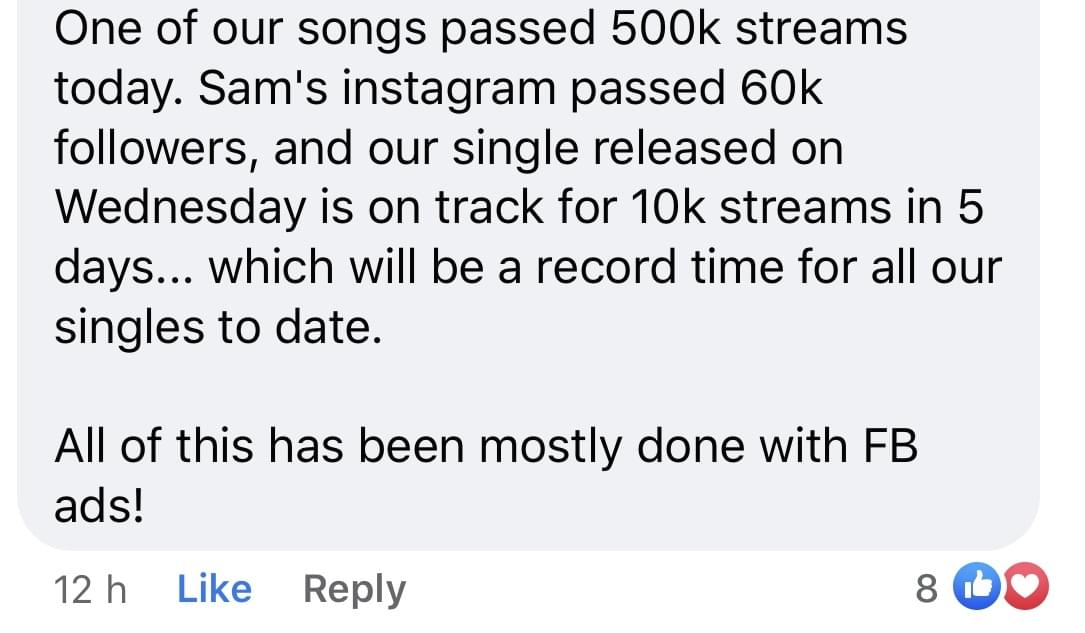Image resolution: width=1085 pixels, height=633 pixels.
Task: Click the phrase "singles to date."
Action: click(x=218, y=328)
